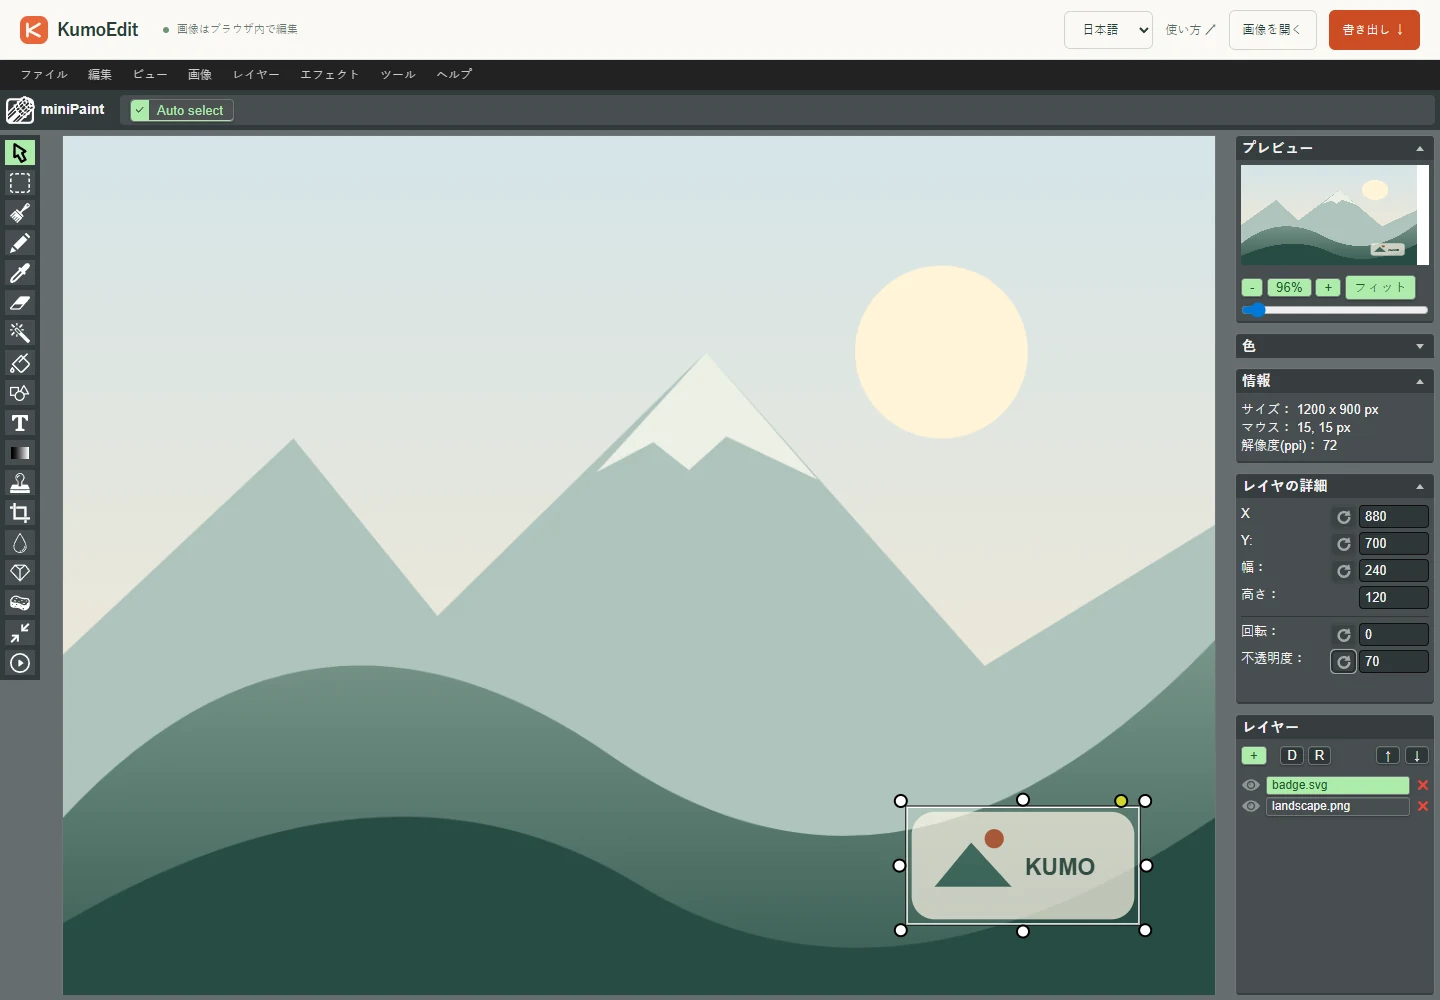Add a new layer with plus button

[x=1254, y=756]
